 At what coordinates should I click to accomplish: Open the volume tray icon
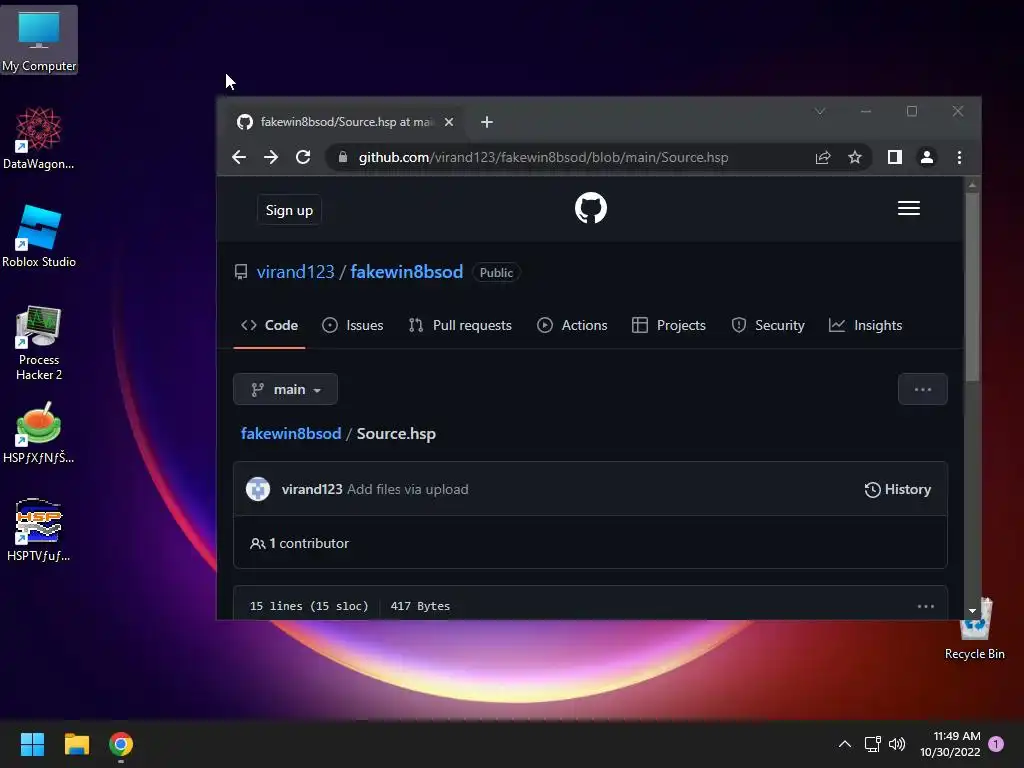coord(897,744)
